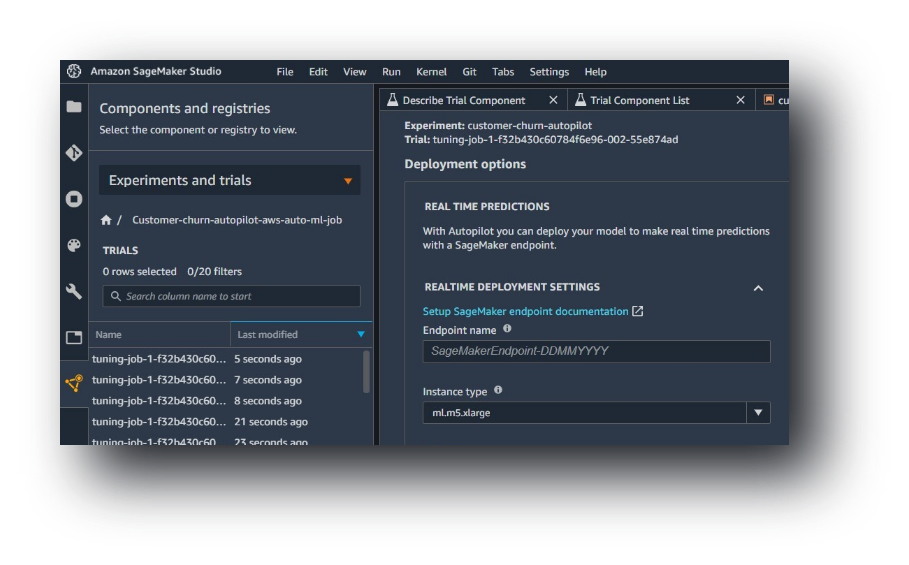Click the Endpoint name info icon
This screenshot has width=909, height=565.
(x=507, y=329)
